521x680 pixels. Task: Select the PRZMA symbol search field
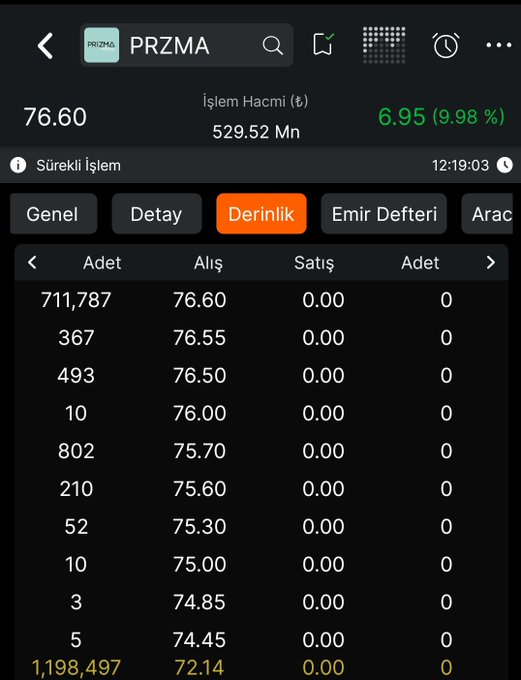(x=187, y=45)
